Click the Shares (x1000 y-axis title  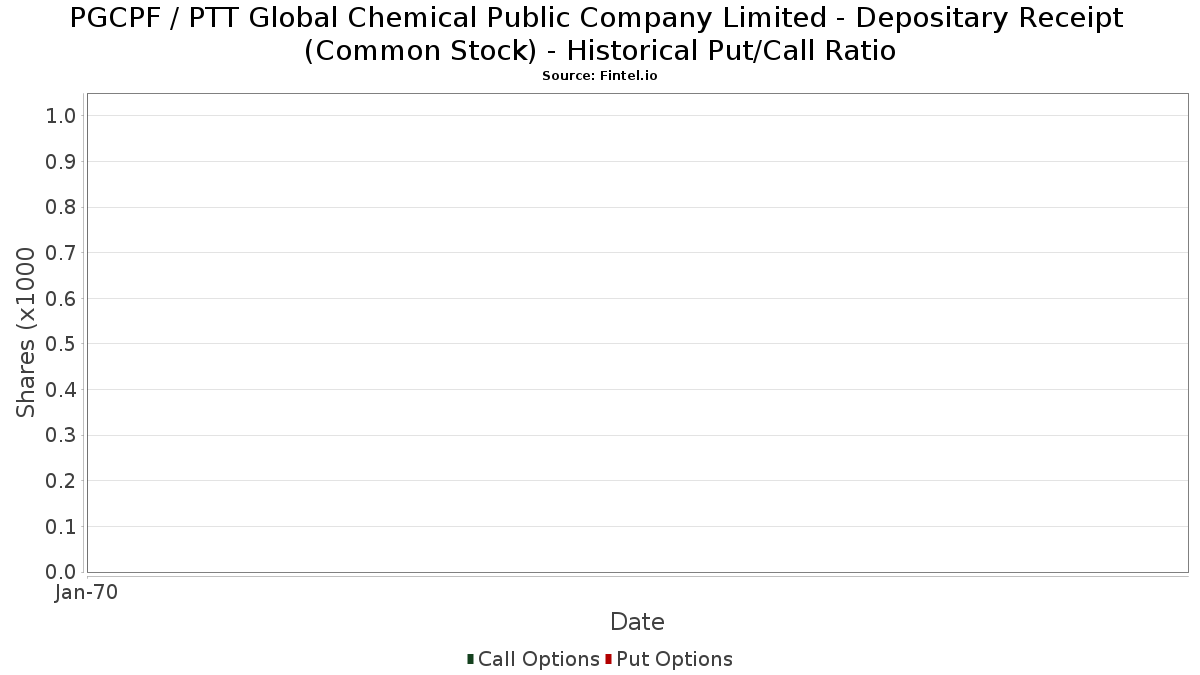26,333
